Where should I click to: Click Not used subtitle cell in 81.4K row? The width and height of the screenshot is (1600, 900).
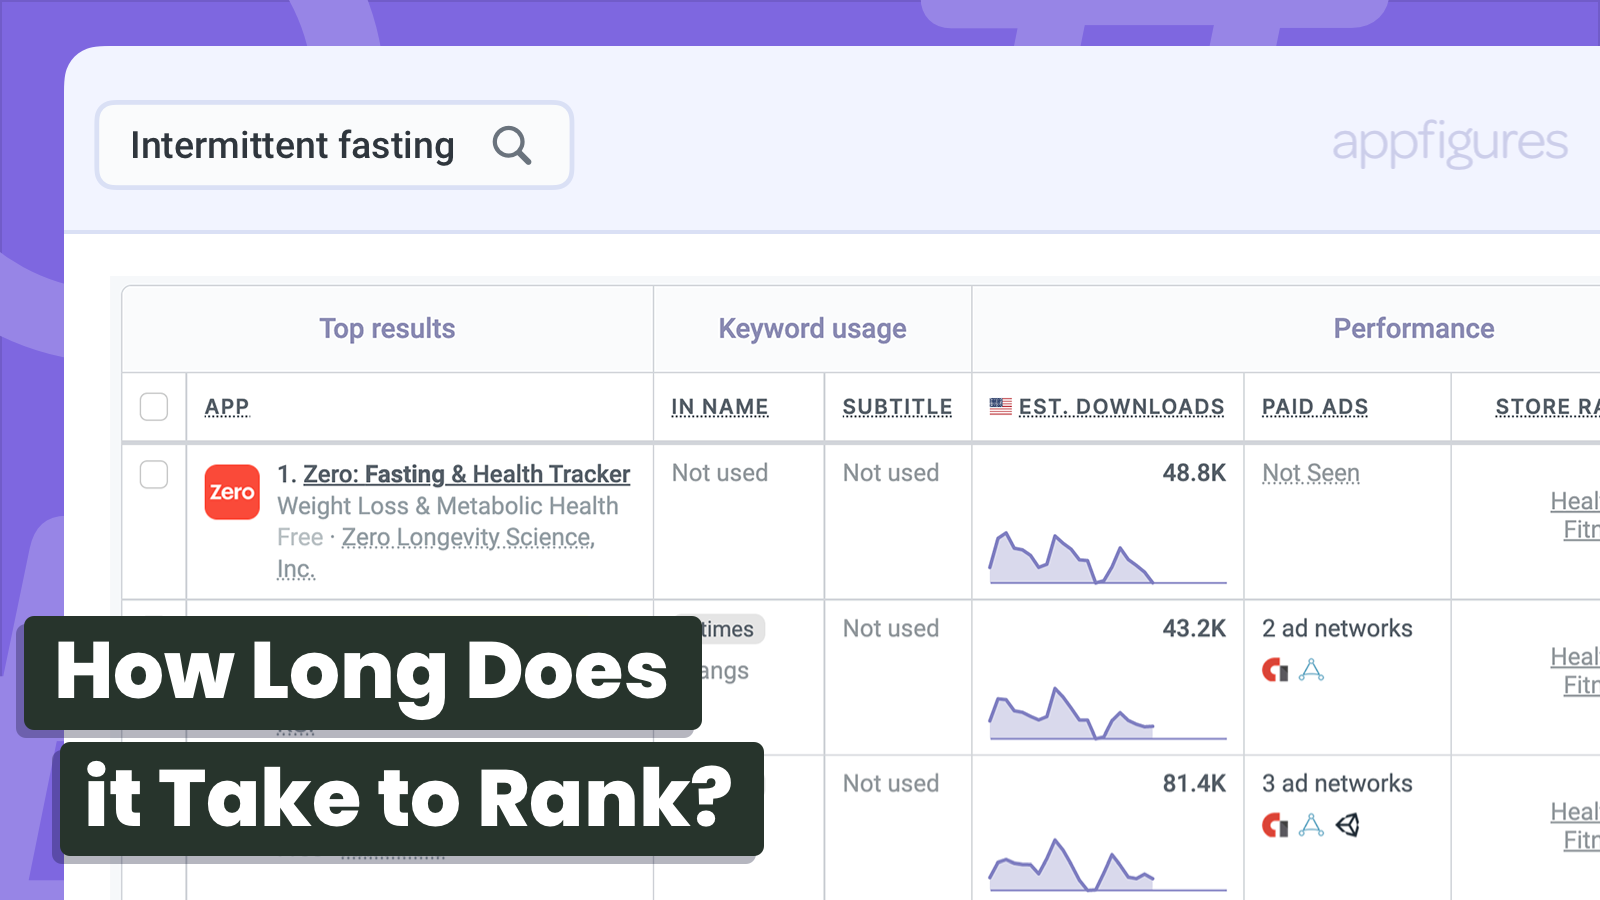[891, 784]
